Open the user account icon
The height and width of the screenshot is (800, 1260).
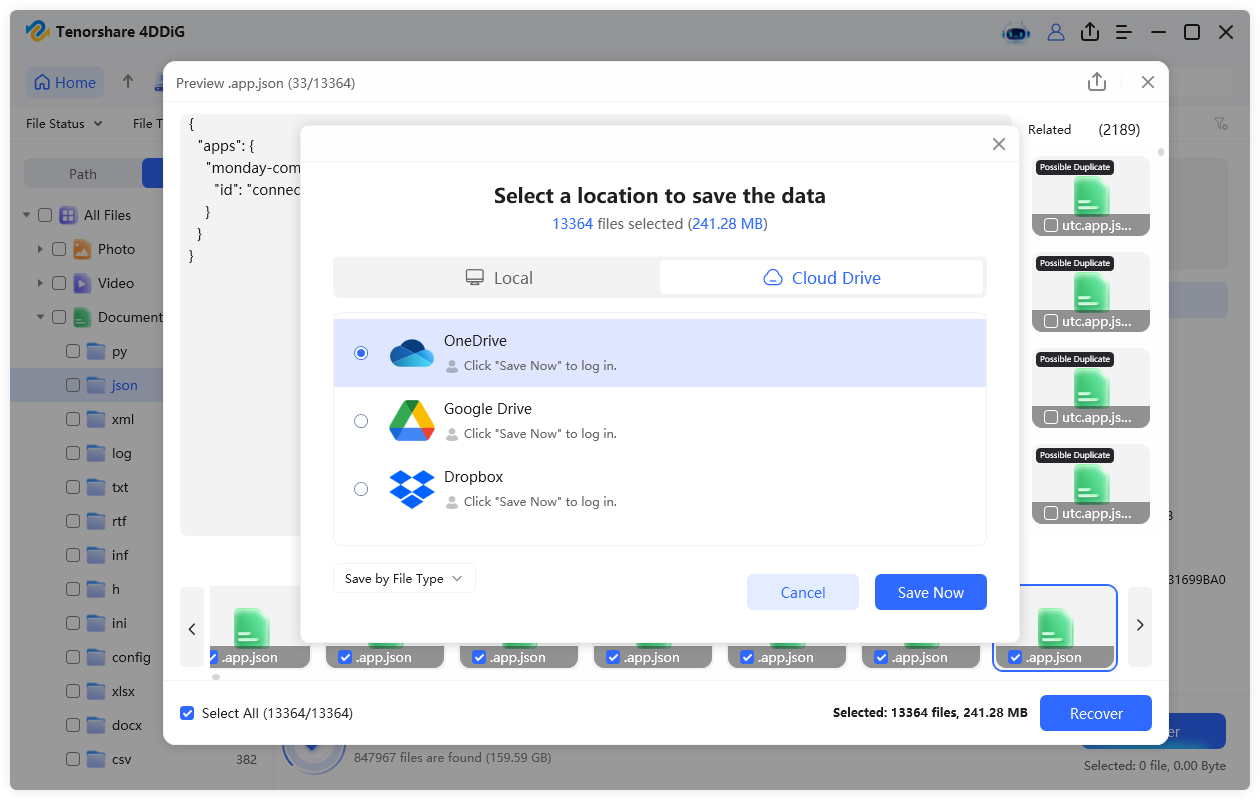[x=1056, y=32]
